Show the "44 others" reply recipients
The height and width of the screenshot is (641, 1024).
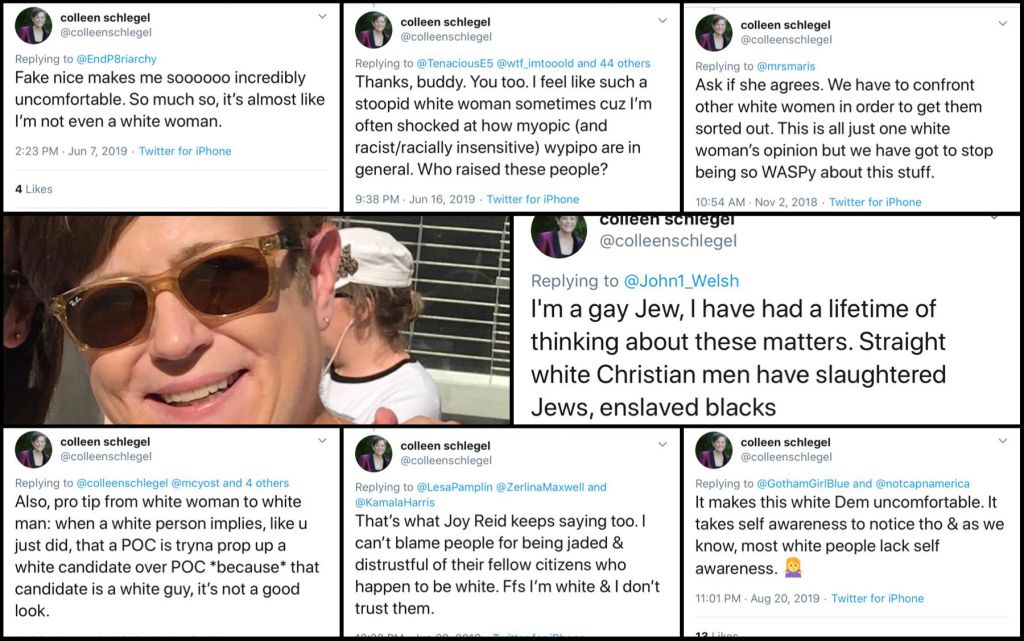click(622, 63)
